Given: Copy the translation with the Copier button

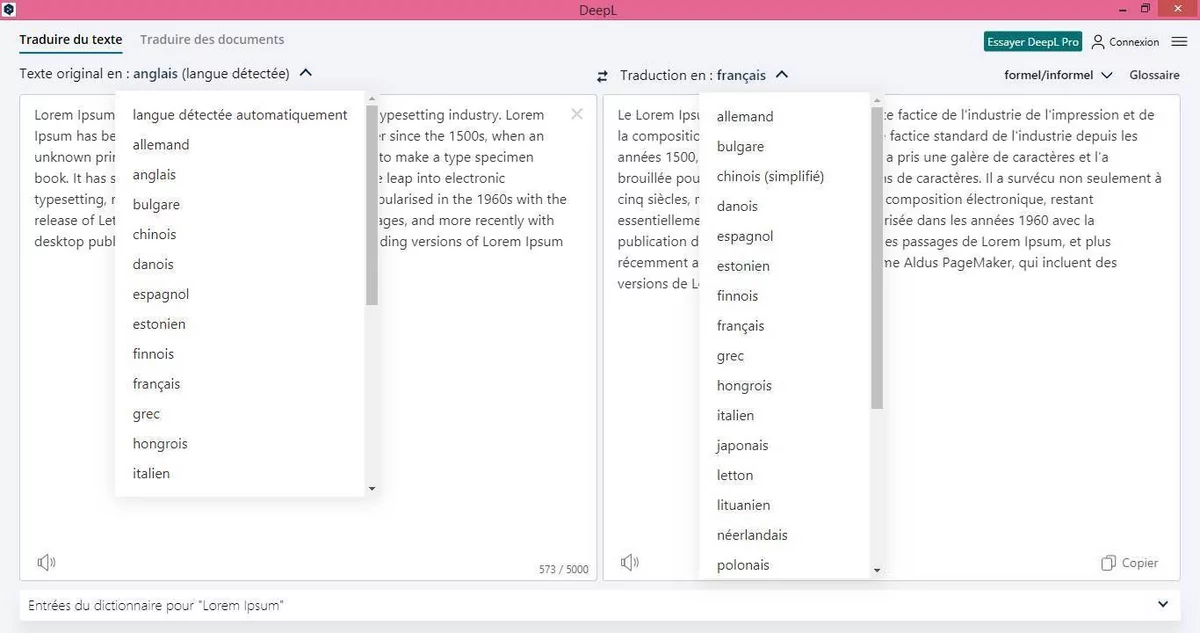Looking at the screenshot, I should click(1129, 563).
